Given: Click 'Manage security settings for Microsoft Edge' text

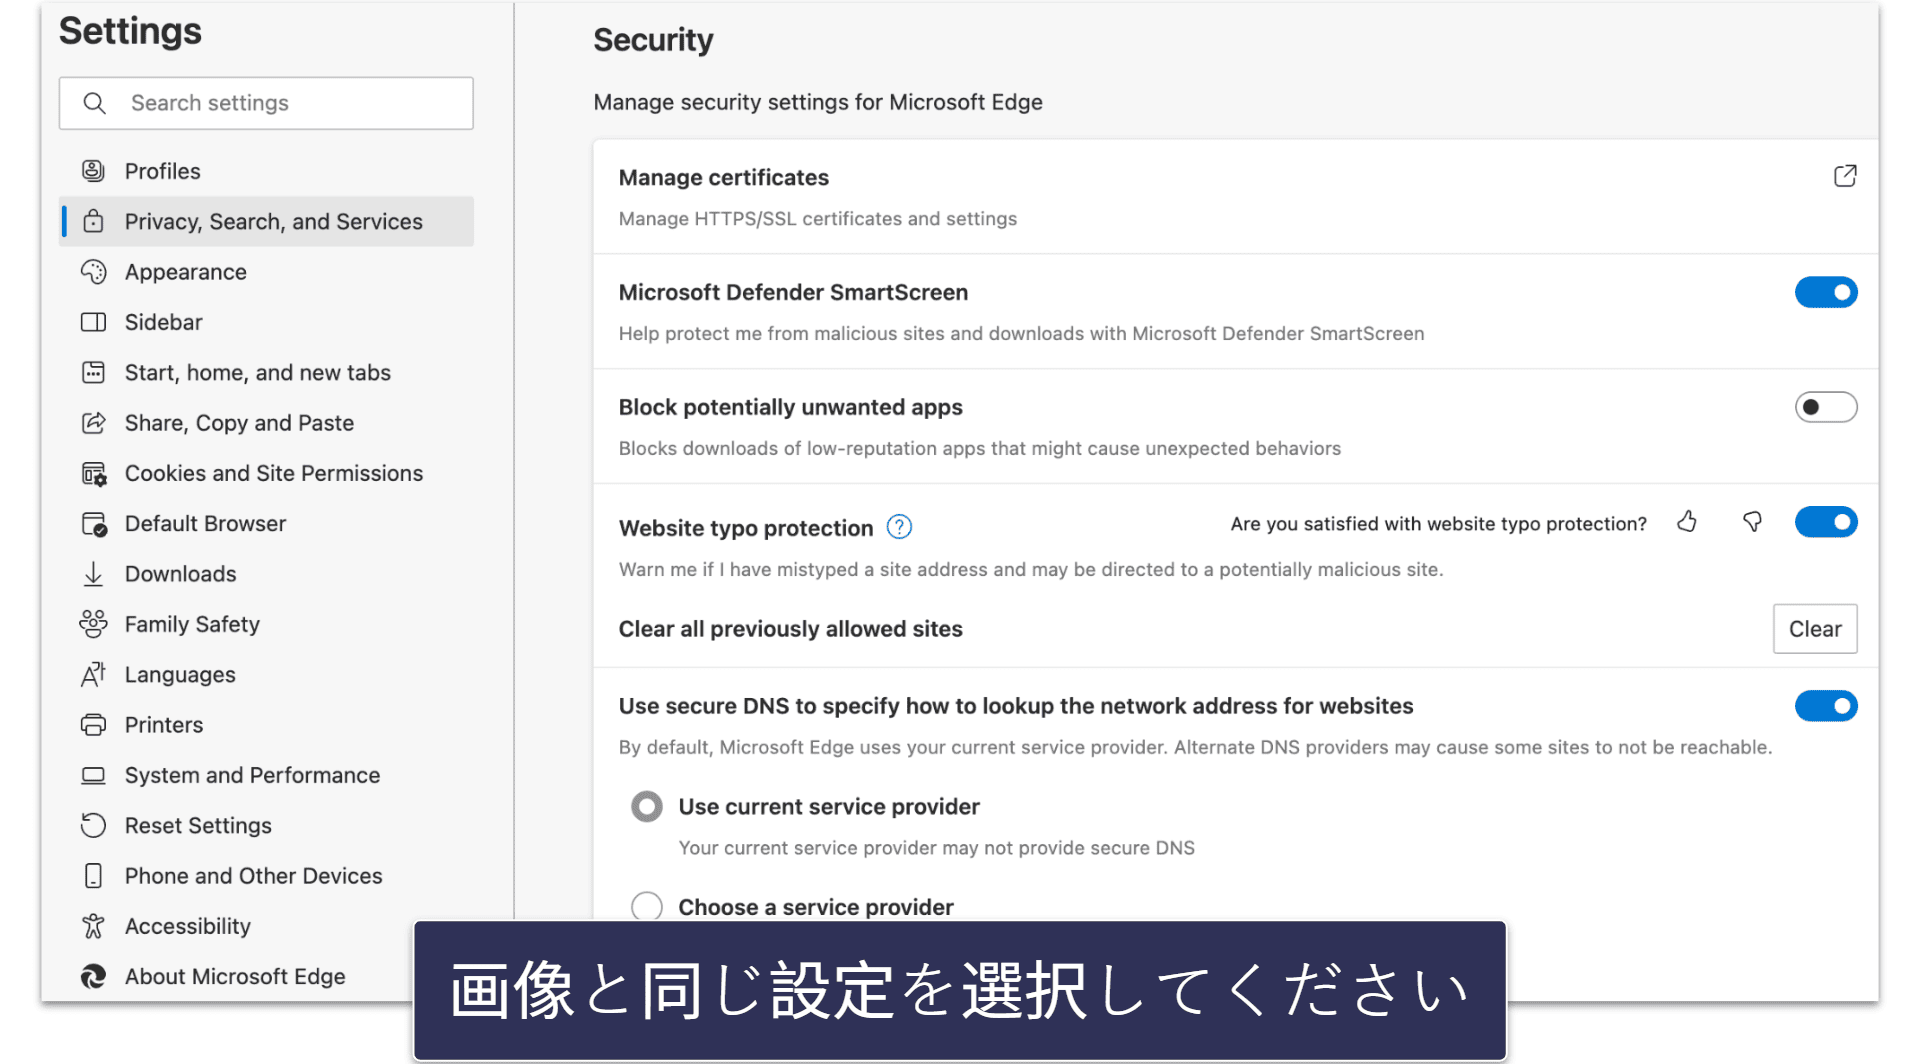Looking at the screenshot, I should coord(817,102).
